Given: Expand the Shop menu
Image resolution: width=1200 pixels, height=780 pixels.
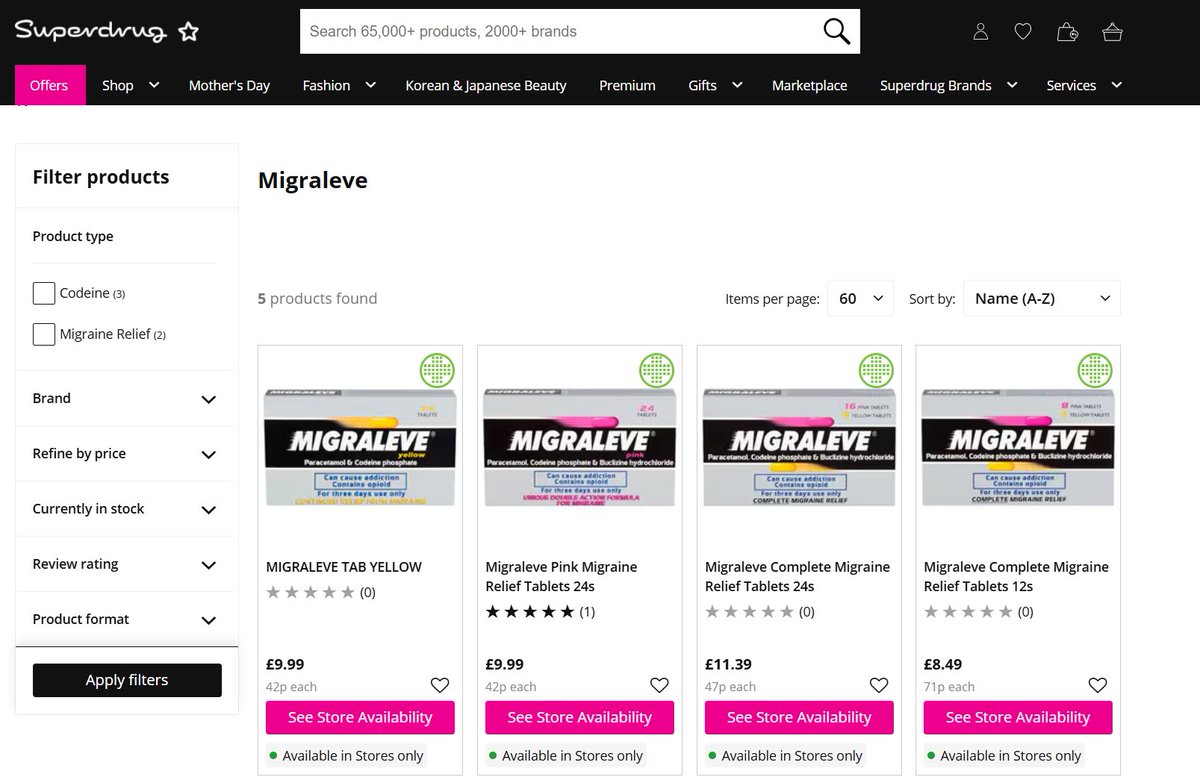Looking at the screenshot, I should (x=130, y=85).
